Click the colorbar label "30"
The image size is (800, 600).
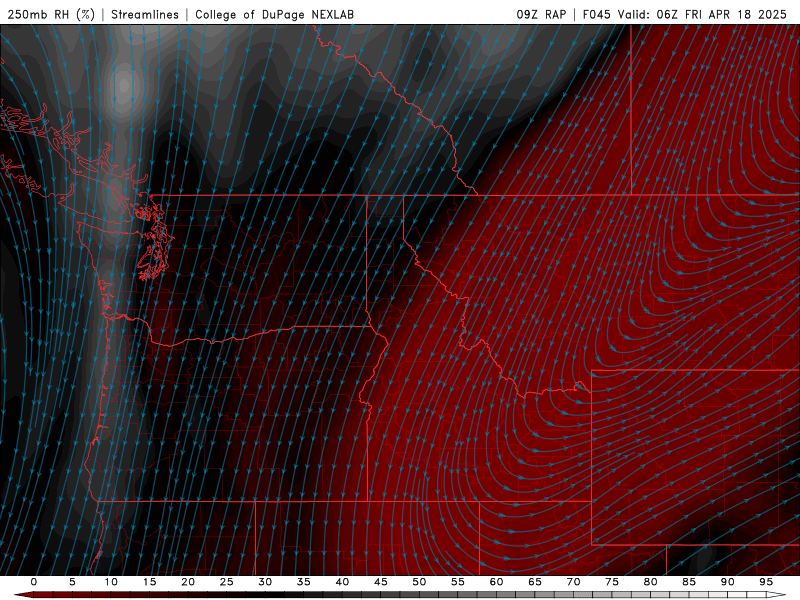click(x=265, y=582)
